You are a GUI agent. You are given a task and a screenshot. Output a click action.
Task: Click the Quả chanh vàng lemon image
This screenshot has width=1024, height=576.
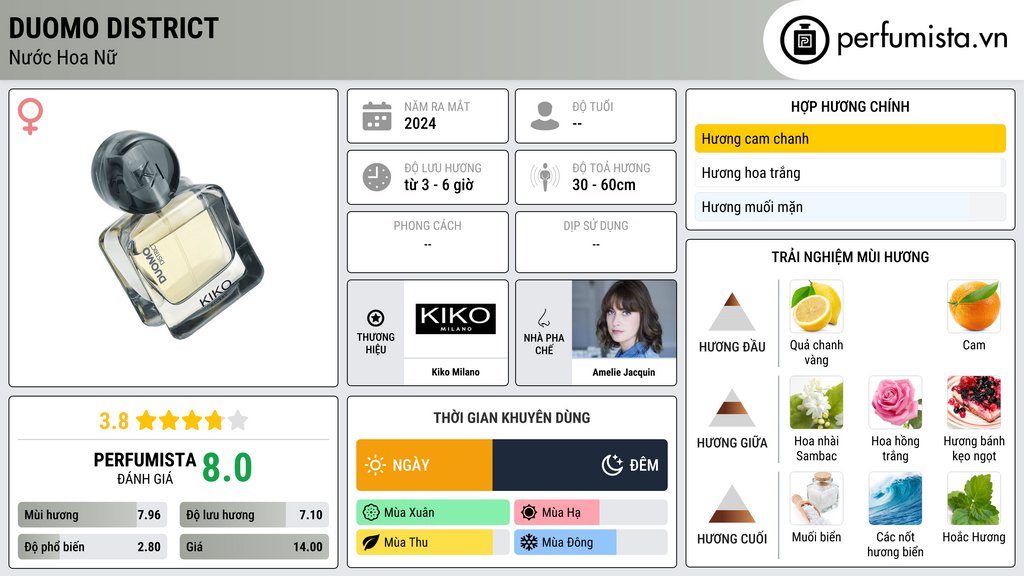816,307
